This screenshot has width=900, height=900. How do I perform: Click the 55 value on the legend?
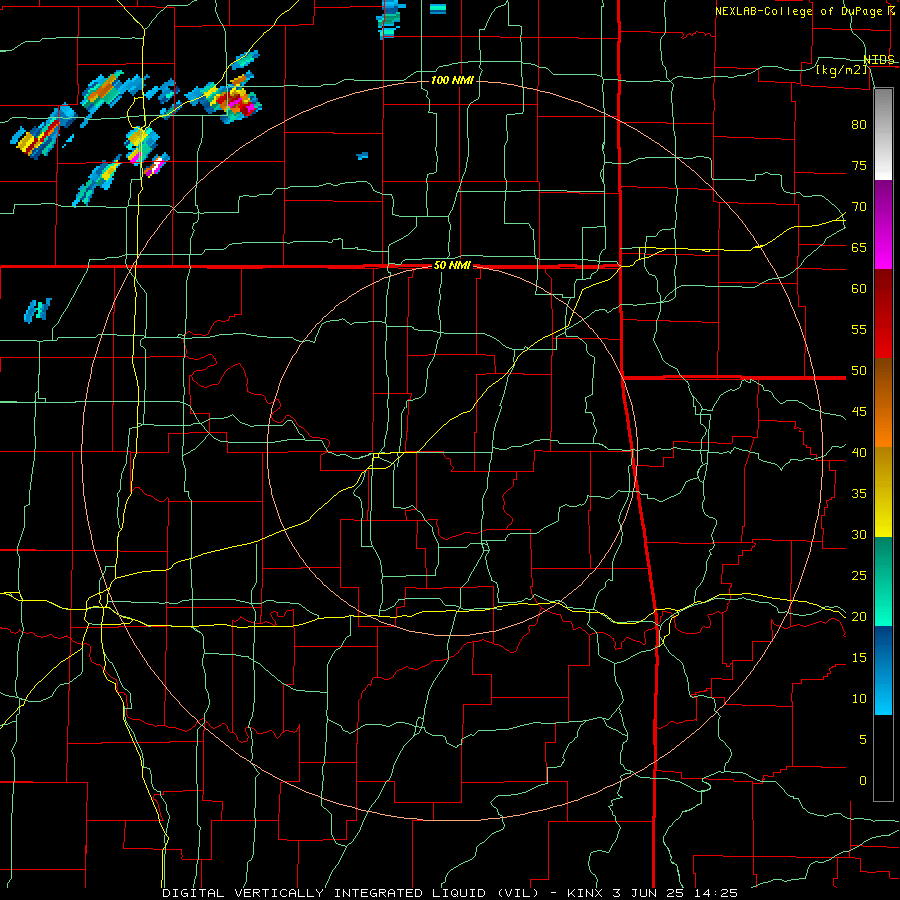859,329
